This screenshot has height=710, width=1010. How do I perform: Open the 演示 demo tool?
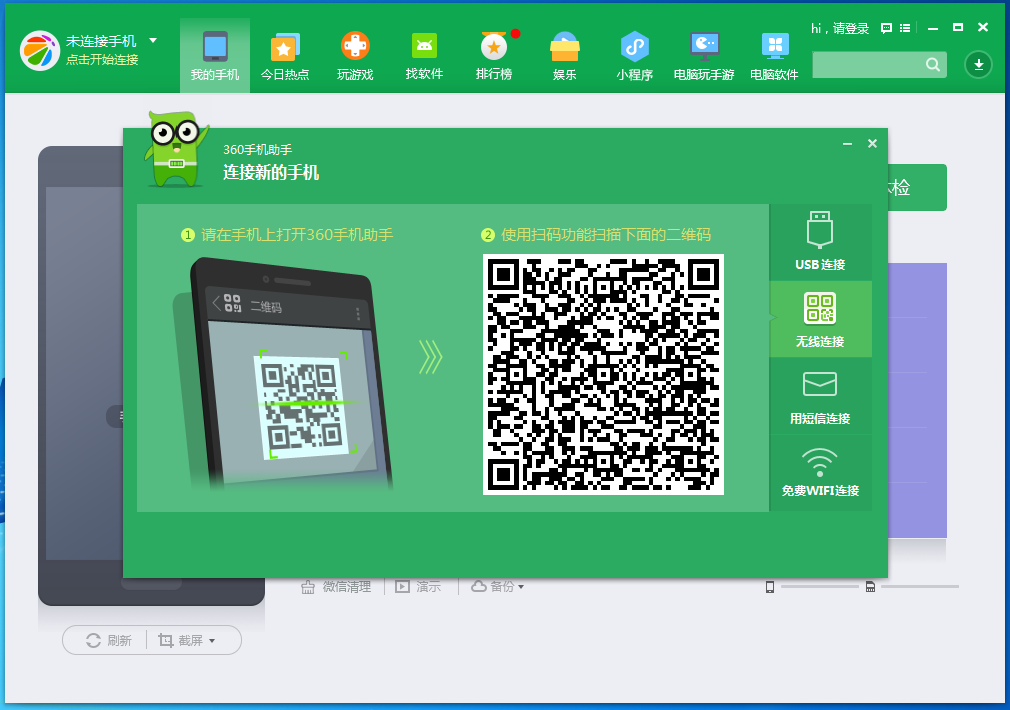pyautogui.click(x=418, y=587)
